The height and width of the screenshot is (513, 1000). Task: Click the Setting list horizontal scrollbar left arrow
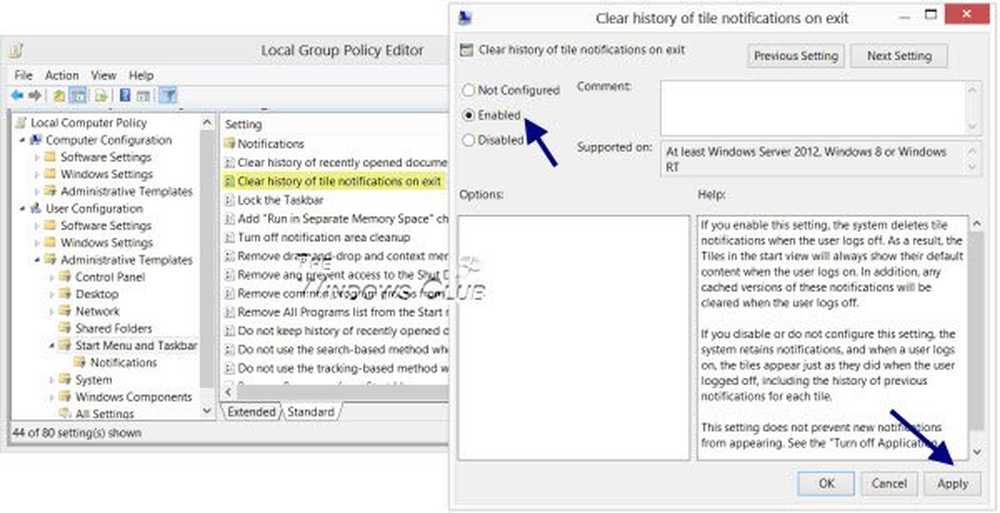pyautogui.click(x=228, y=392)
